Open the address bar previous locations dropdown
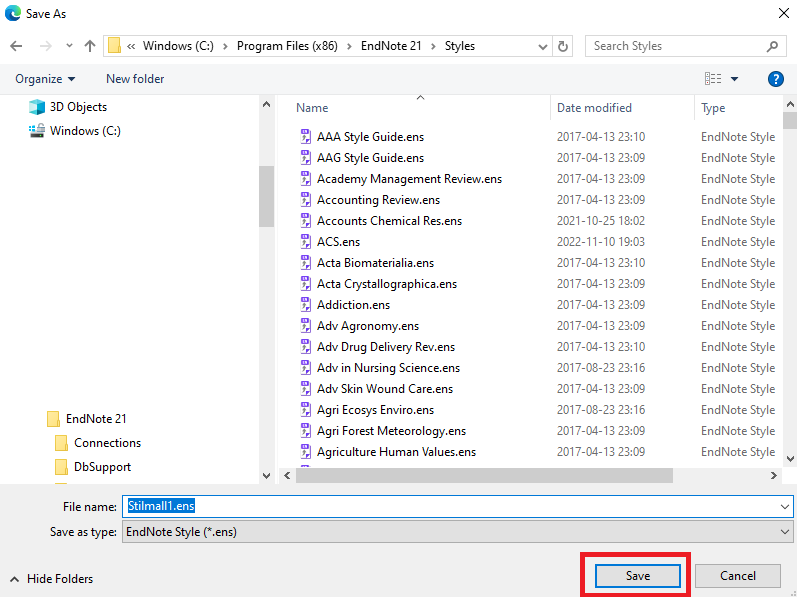The image size is (797, 597). click(543, 46)
